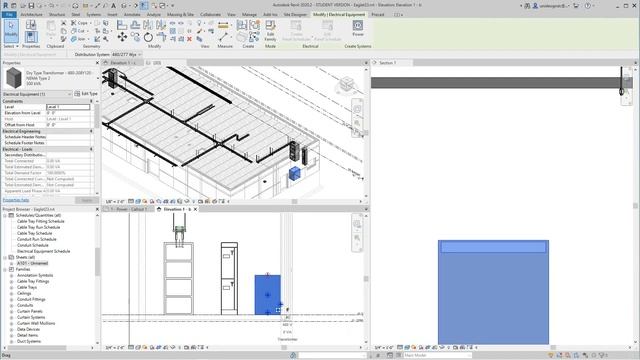Click the Apply button in Properties
The height and width of the screenshot is (360, 640).
87,200
